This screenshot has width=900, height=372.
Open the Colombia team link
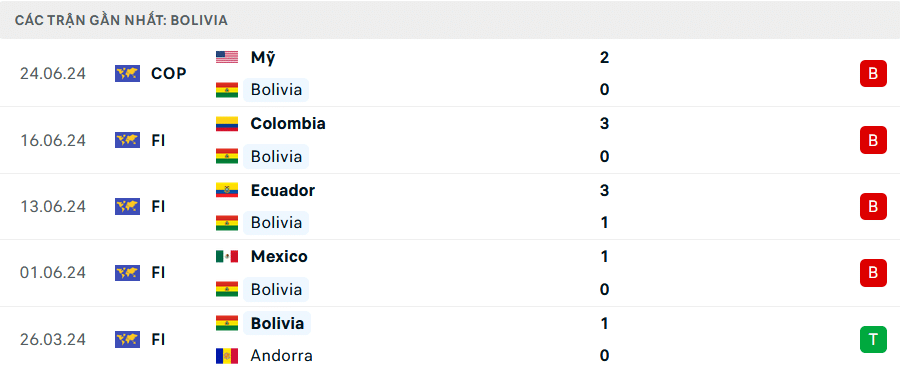click(288, 124)
